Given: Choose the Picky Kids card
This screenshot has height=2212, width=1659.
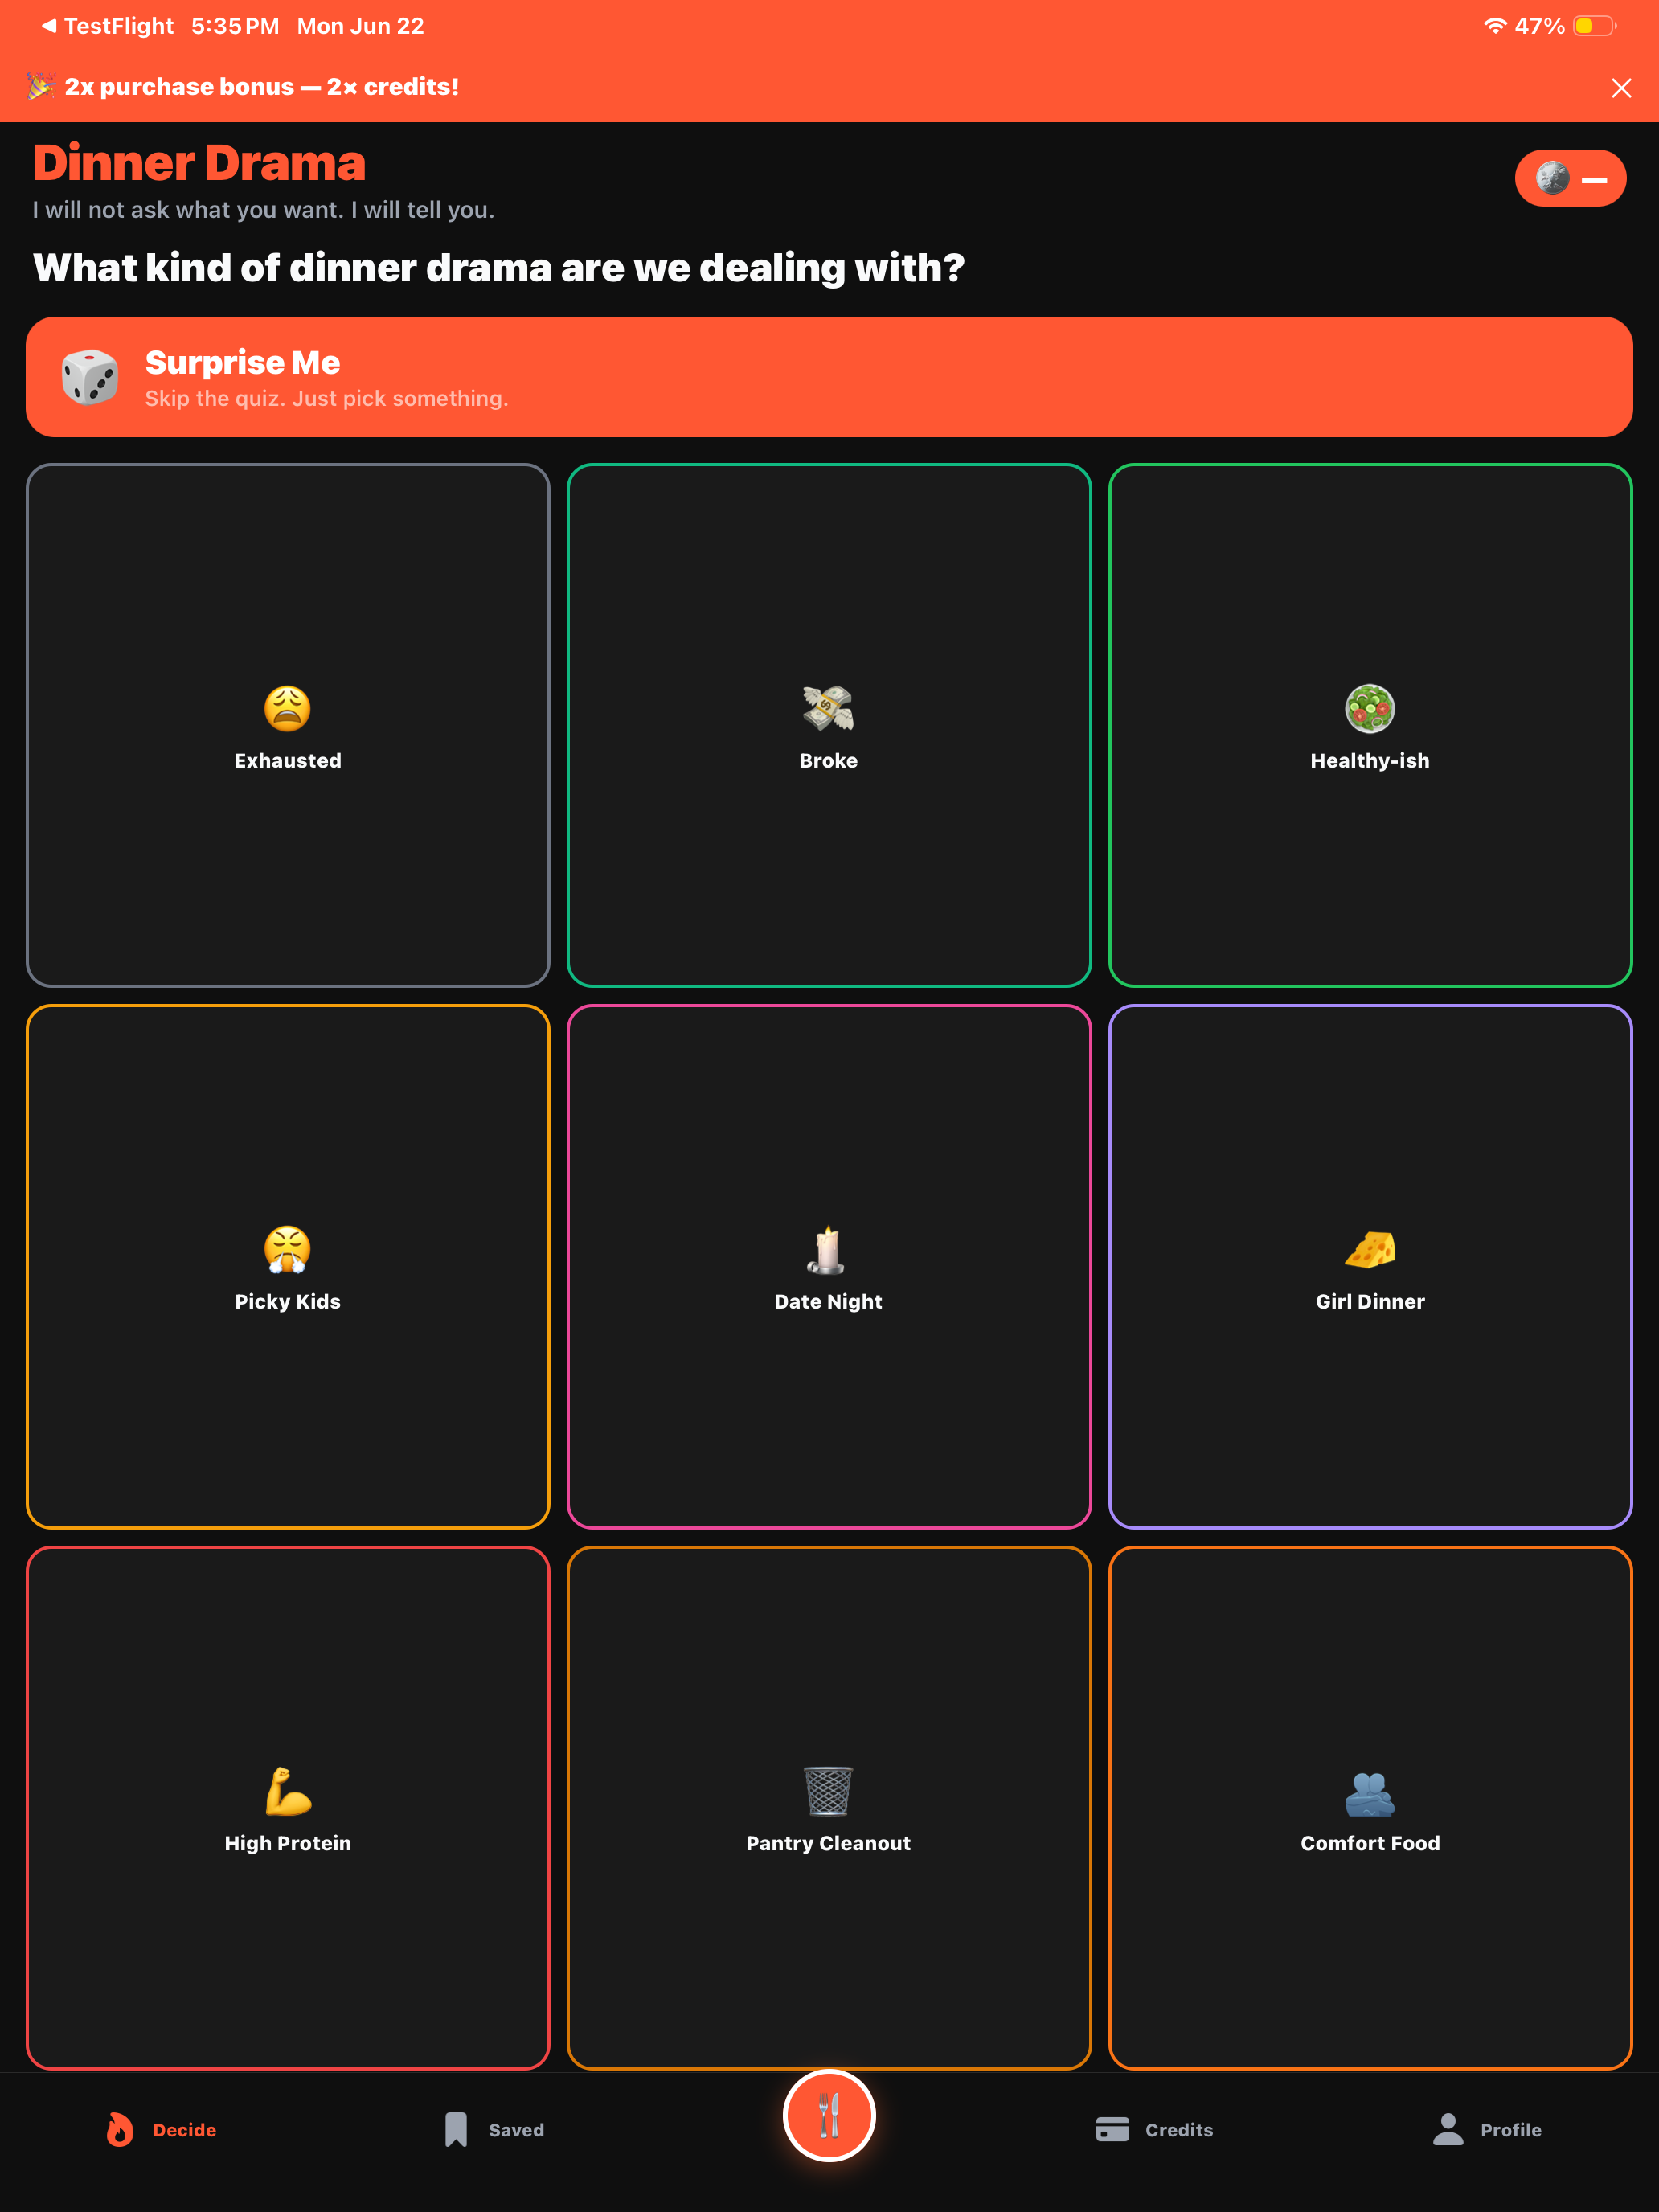Looking at the screenshot, I should tap(288, 1267).
